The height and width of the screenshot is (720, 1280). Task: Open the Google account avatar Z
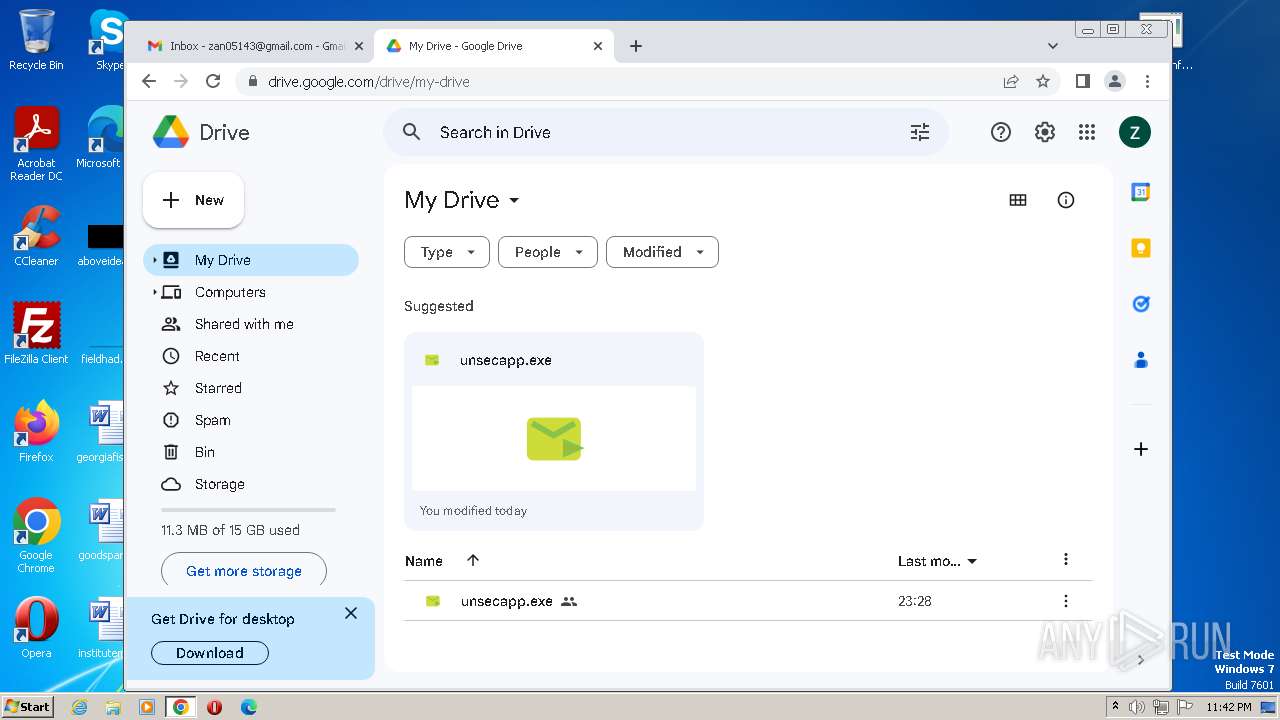click(1135, 132)
